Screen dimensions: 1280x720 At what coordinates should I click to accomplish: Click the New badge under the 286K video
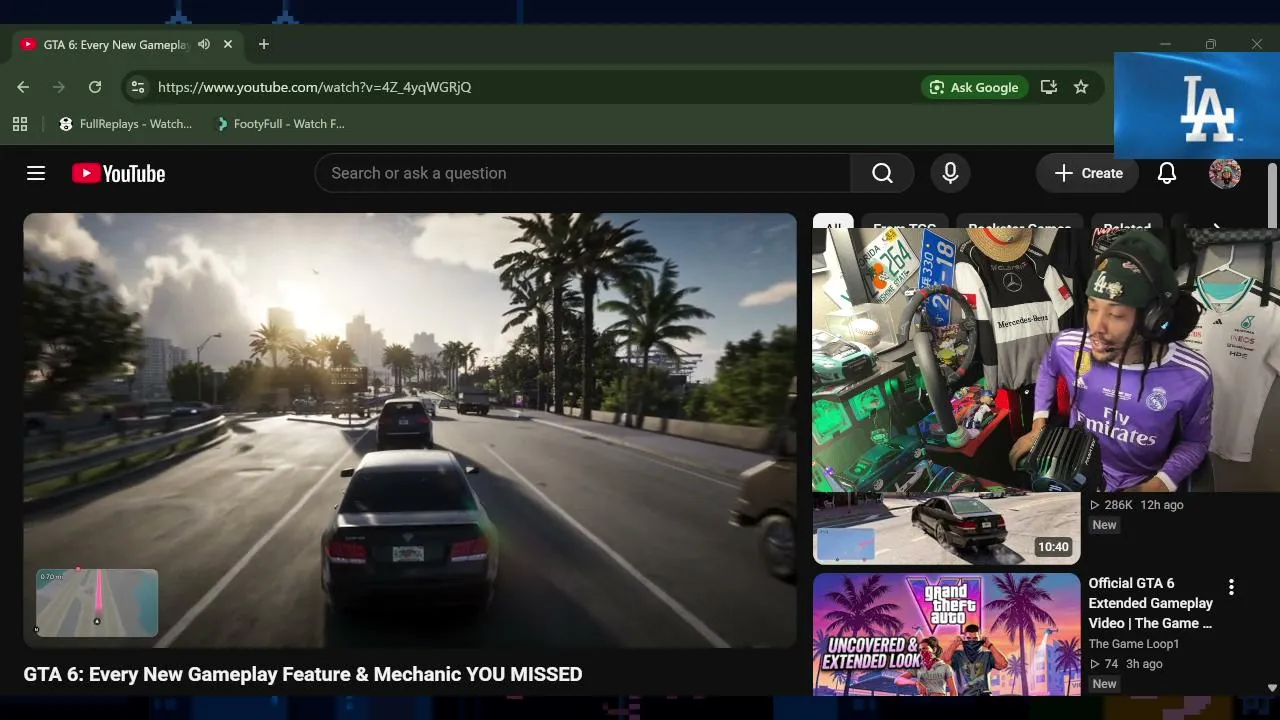tap(1105, 525)
